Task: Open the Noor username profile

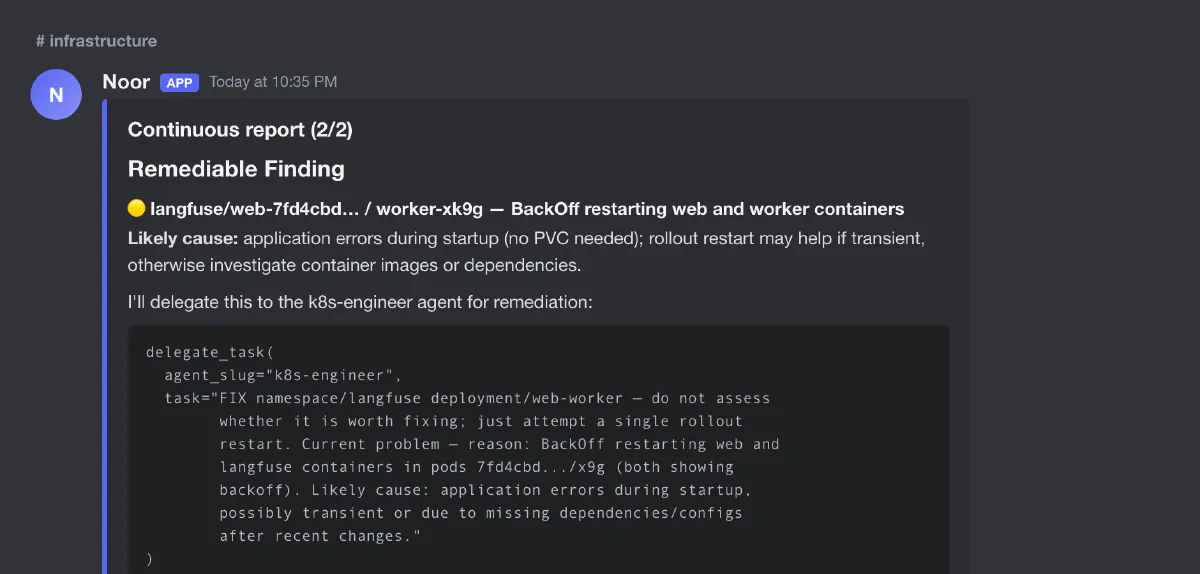Action: click(126, 82)
